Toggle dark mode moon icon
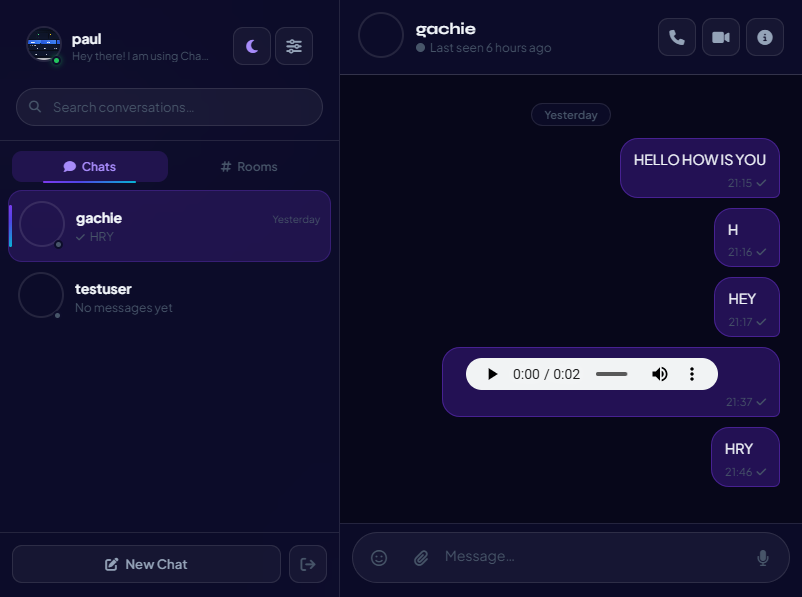 coord(252,46)
